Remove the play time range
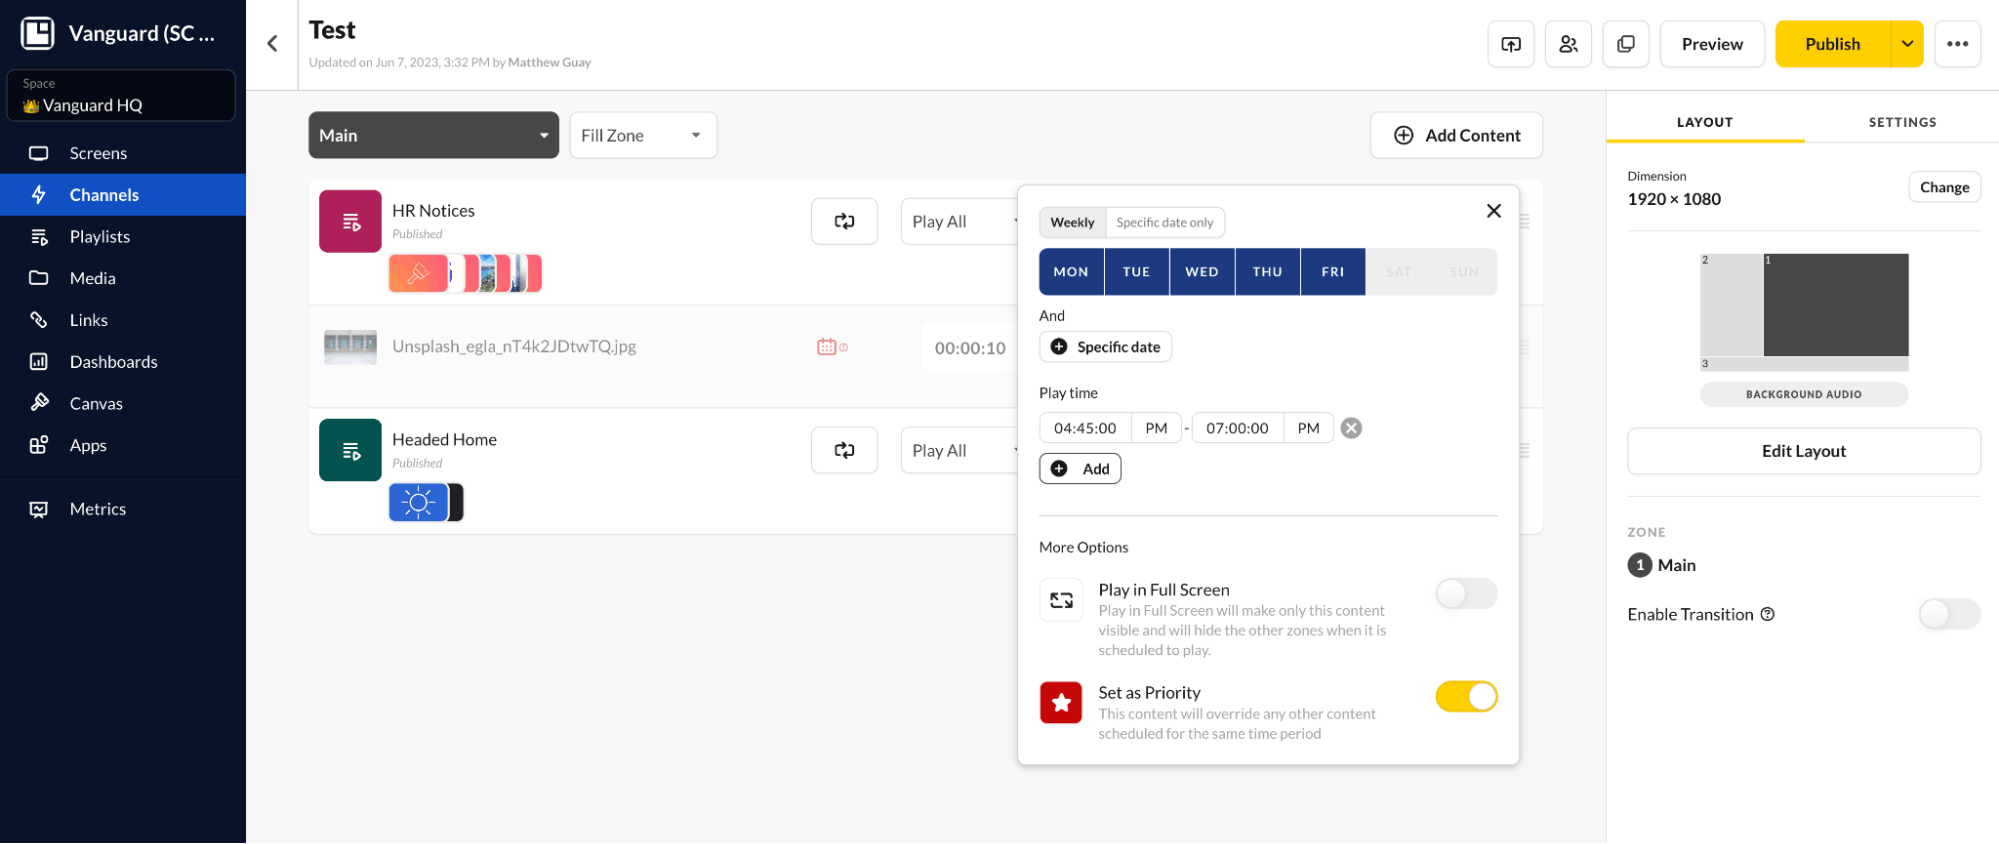Viewport: 1999px width, 844px height. pos(1351,428)
